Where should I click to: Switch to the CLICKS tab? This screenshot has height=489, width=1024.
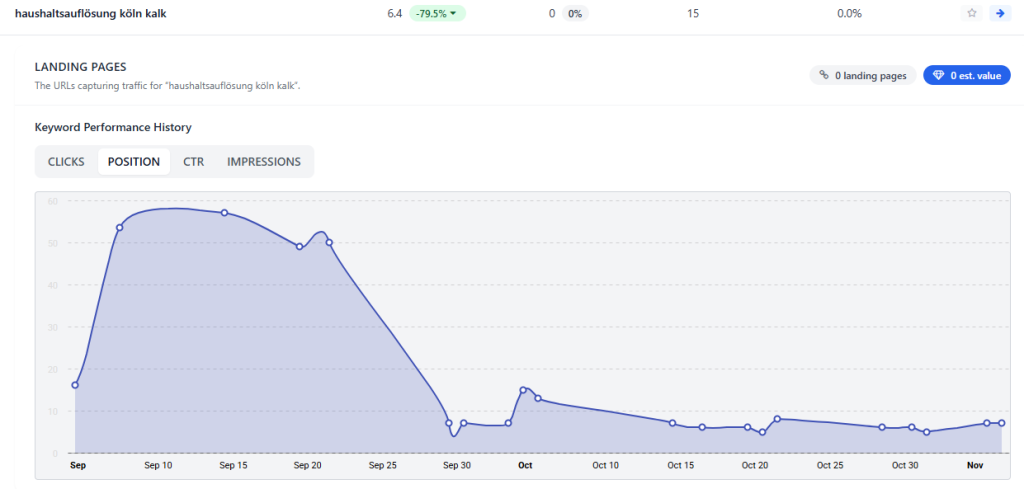click(66, 162)
